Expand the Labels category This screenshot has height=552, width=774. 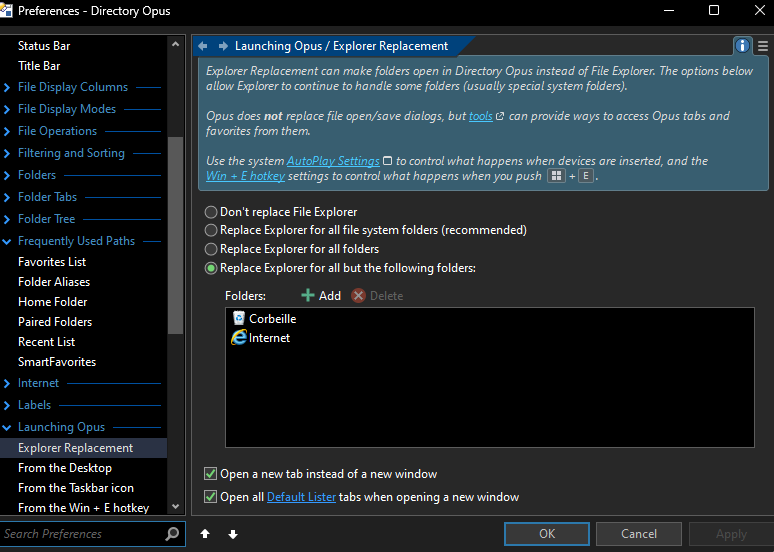7,405
